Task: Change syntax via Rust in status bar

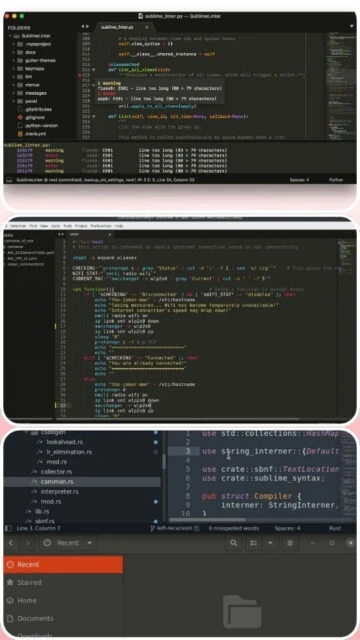Action: point(335,528)
